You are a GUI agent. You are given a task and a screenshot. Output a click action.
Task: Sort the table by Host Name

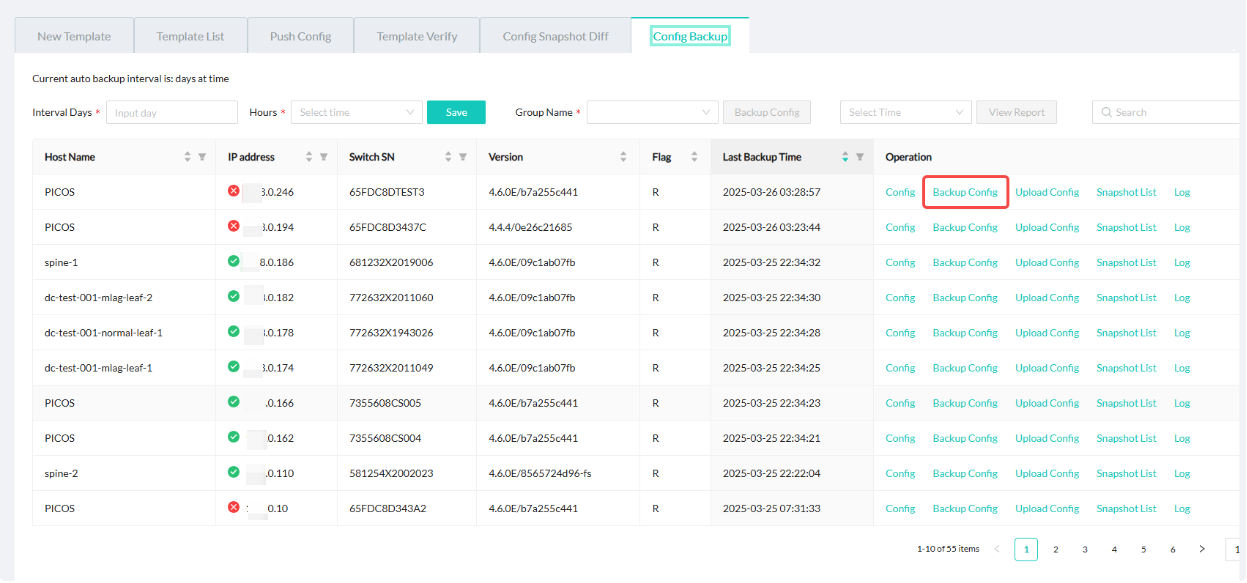pyautogui.click(x=187, y=157)
